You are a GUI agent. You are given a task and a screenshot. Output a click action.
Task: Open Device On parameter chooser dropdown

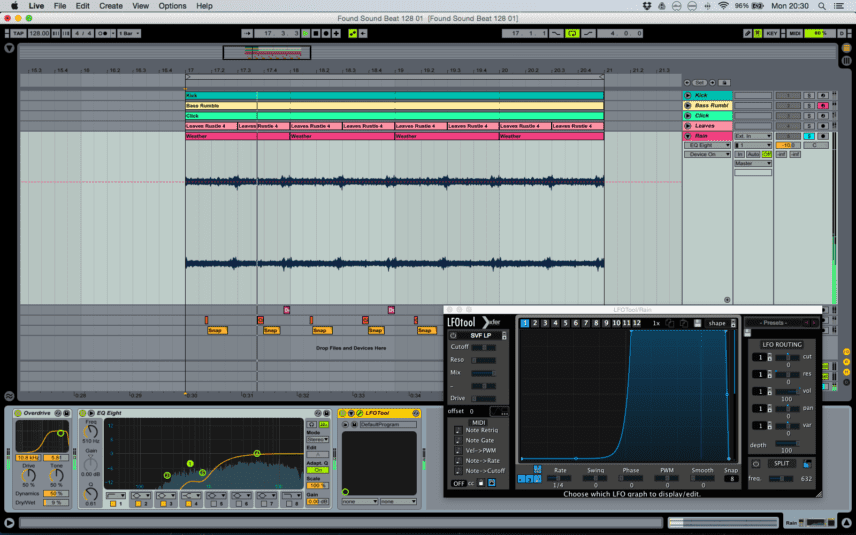coord(708,154)
